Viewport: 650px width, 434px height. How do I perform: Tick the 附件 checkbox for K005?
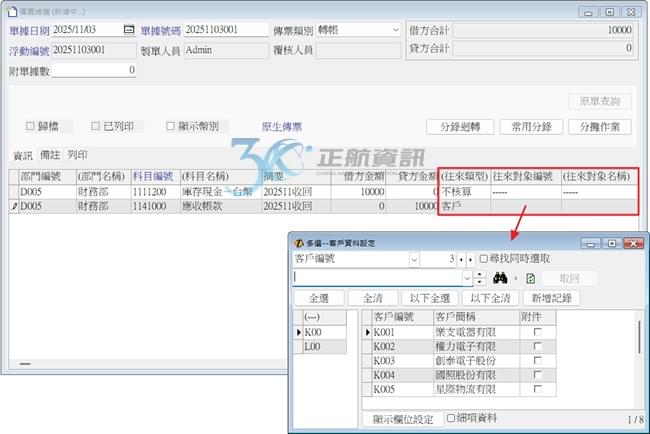(x=537, y=389)
